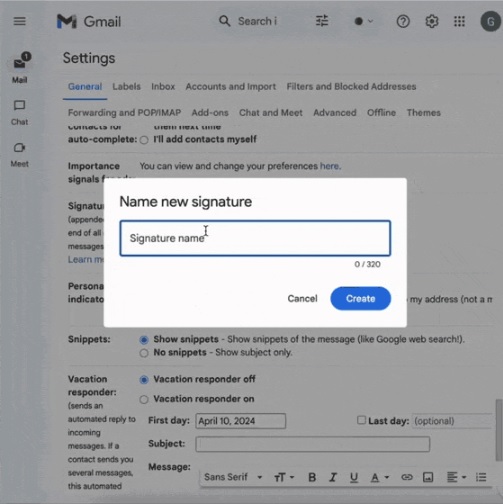Viewport: 503px width, 504px height.
Task: Select Show snippets option
Action: pos(144,340)
